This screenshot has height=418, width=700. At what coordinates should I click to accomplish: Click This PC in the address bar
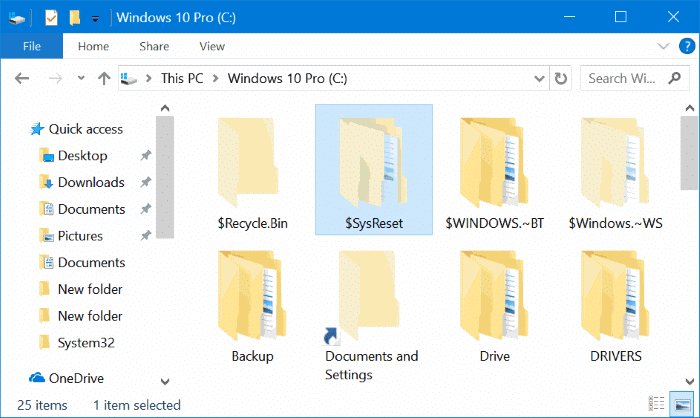coord(182,78)
